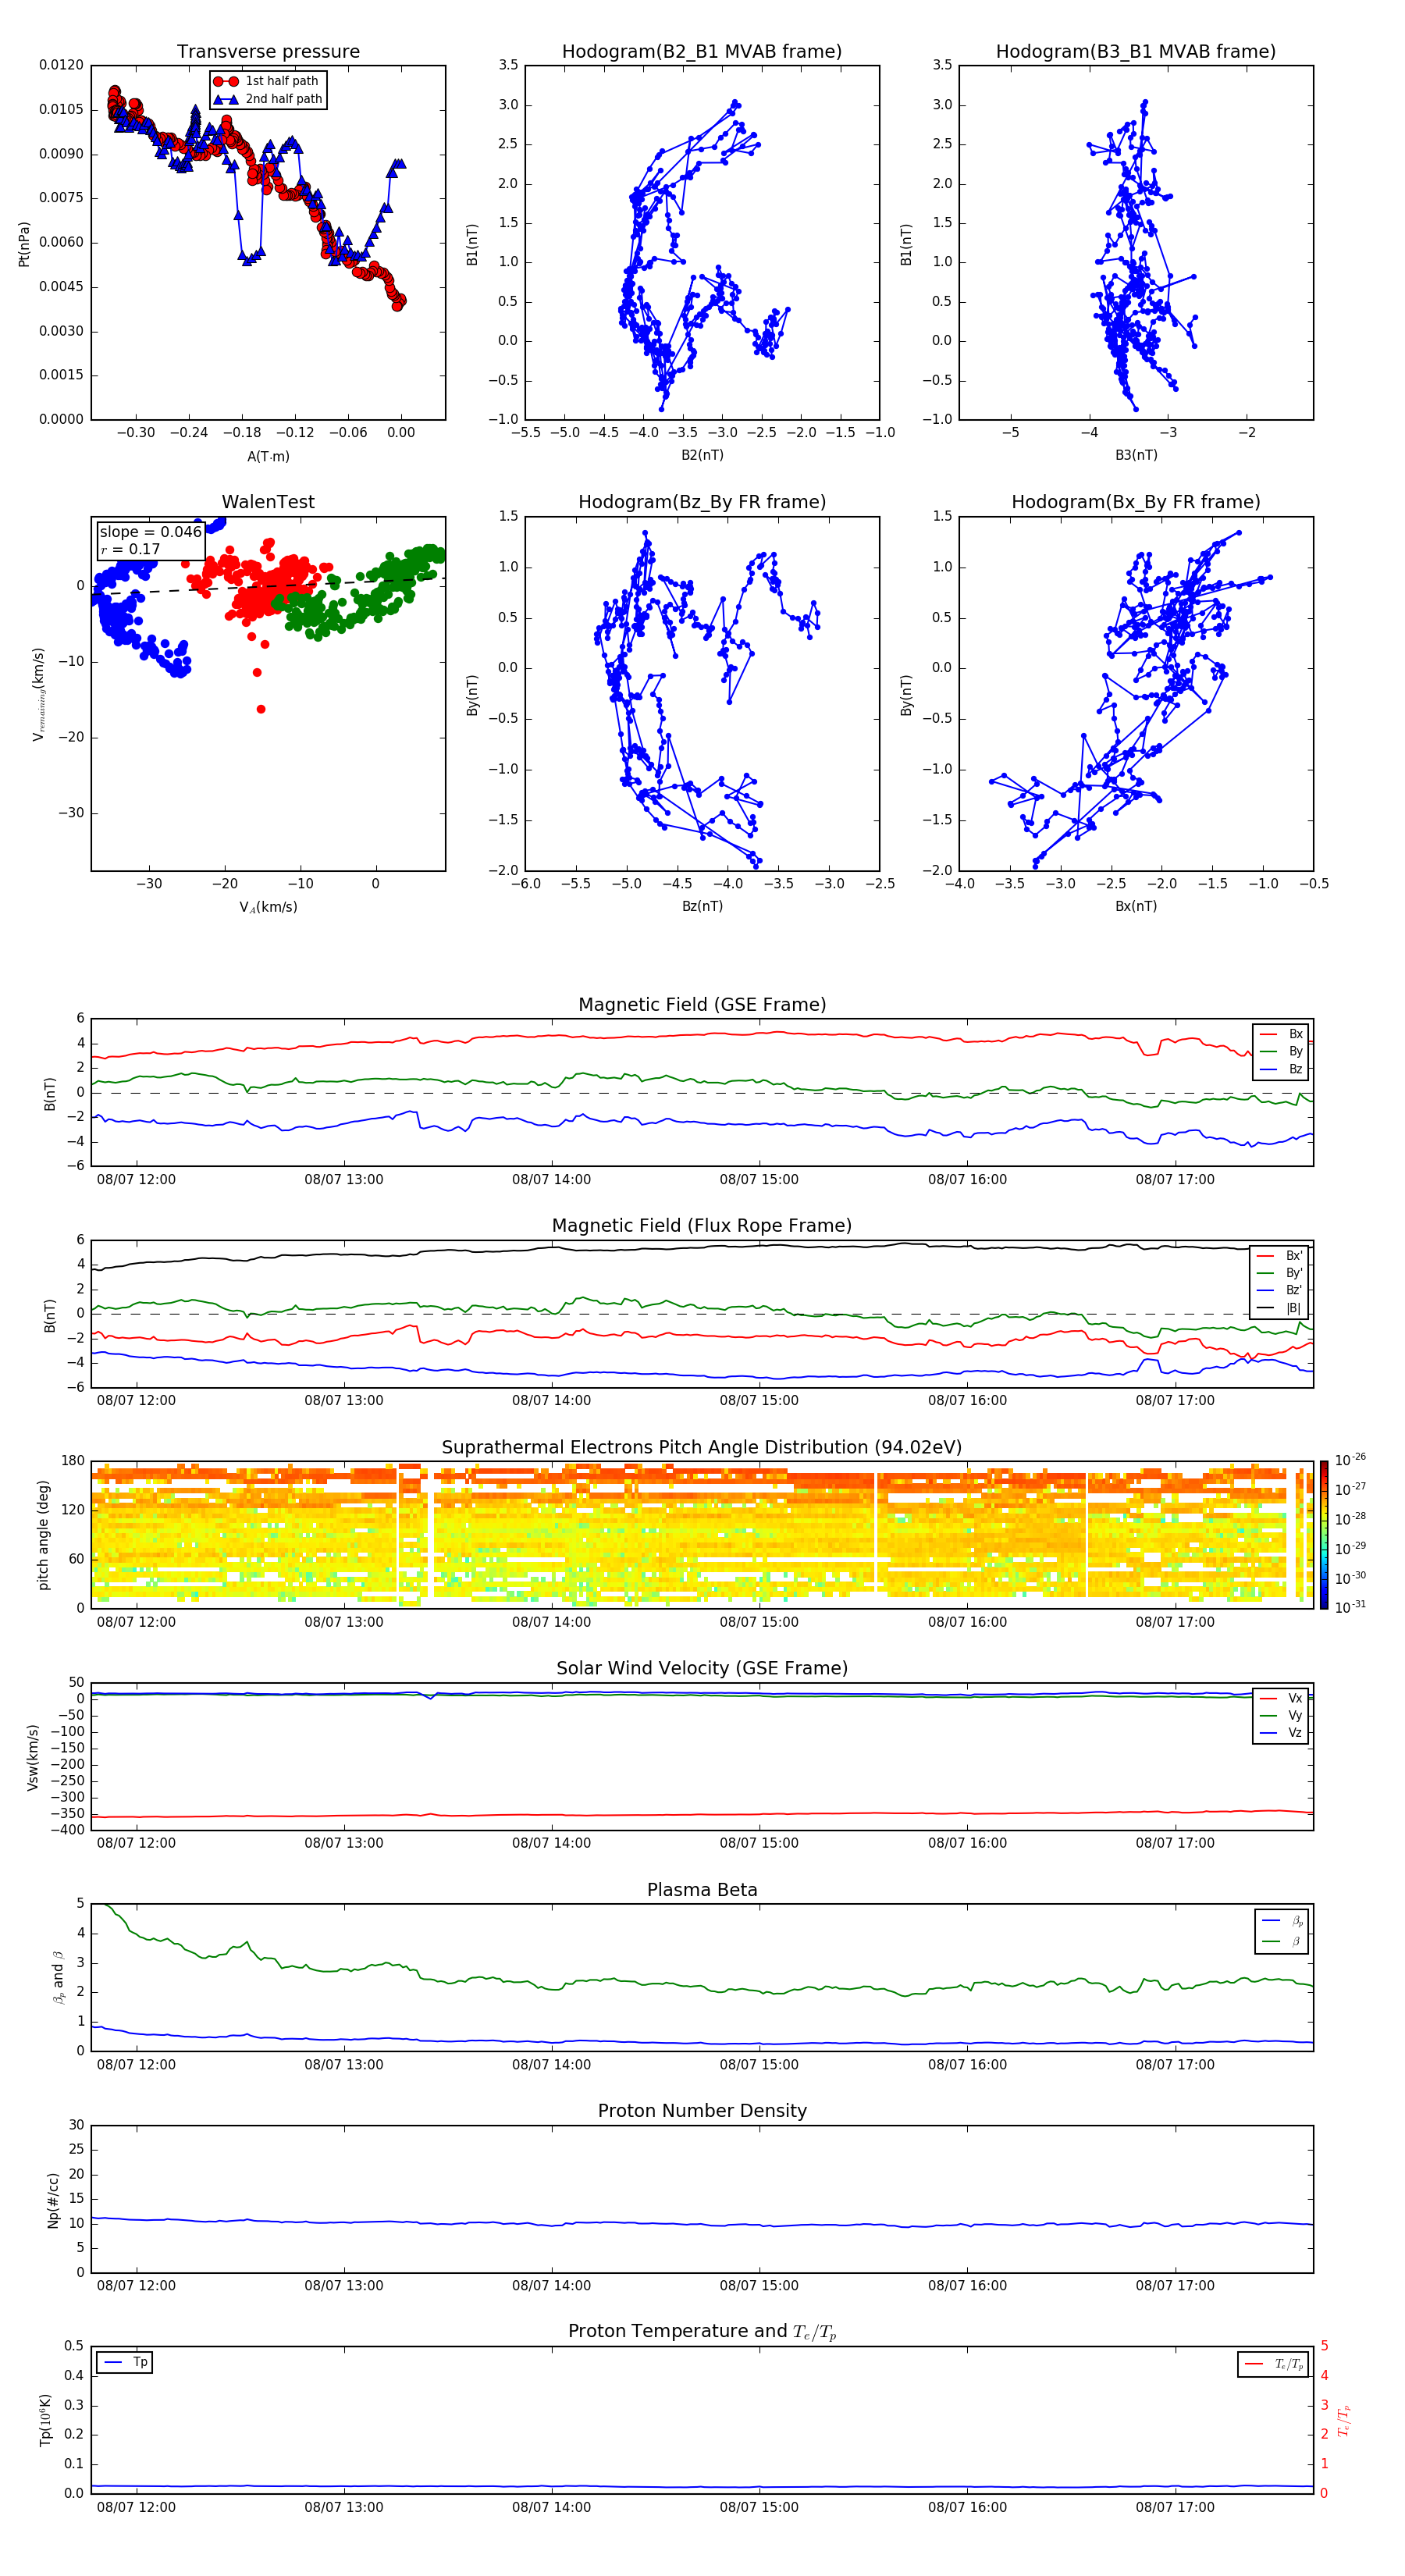Click the 'Hodogram(Bx_By FR frame)' title

1135,502
